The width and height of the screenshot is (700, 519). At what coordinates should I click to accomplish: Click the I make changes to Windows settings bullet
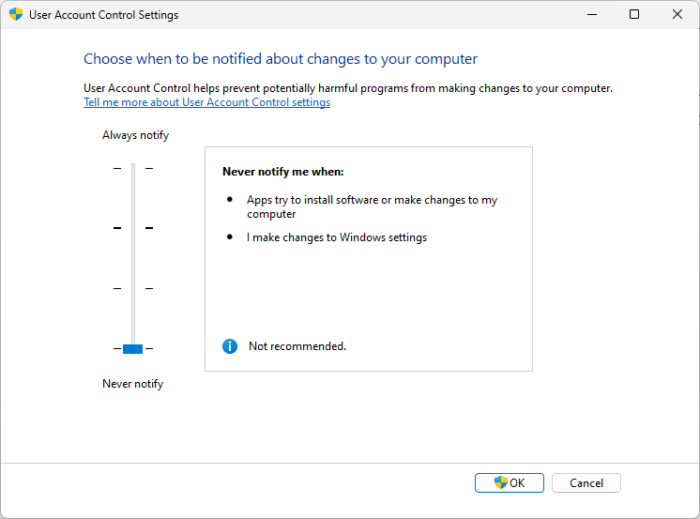[337, 238]
